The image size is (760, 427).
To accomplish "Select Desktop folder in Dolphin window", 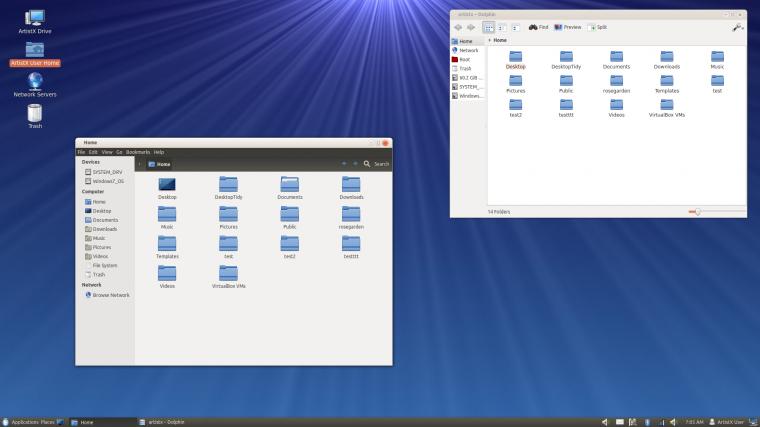I will pos(516,60).
